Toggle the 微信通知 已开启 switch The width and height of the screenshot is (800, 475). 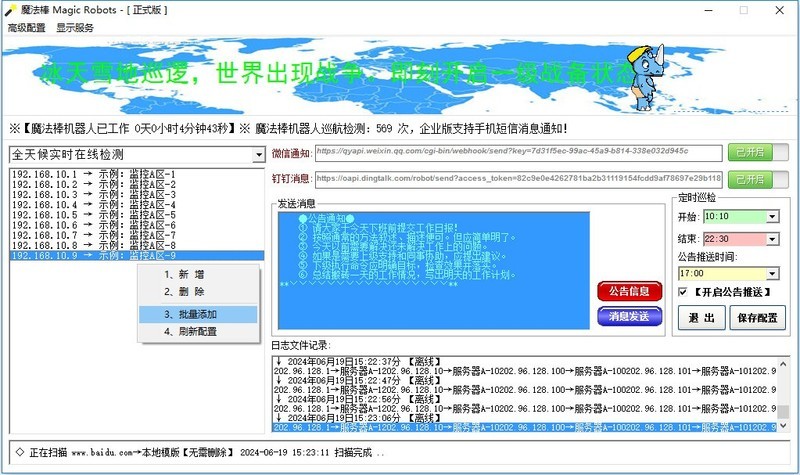tap(758, 153)
